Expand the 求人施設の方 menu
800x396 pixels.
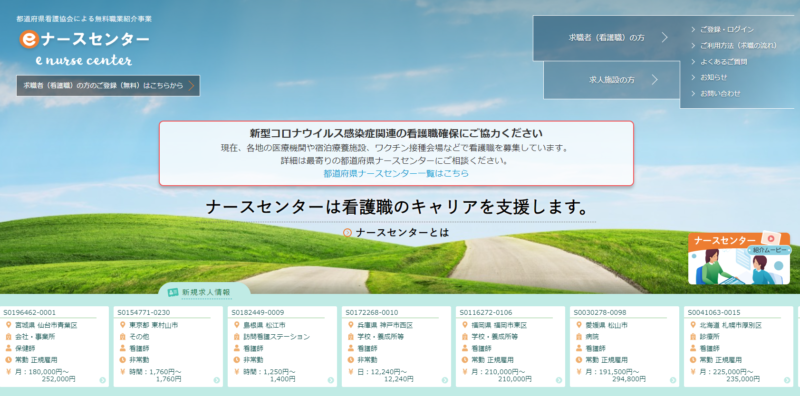pos(611,80)
